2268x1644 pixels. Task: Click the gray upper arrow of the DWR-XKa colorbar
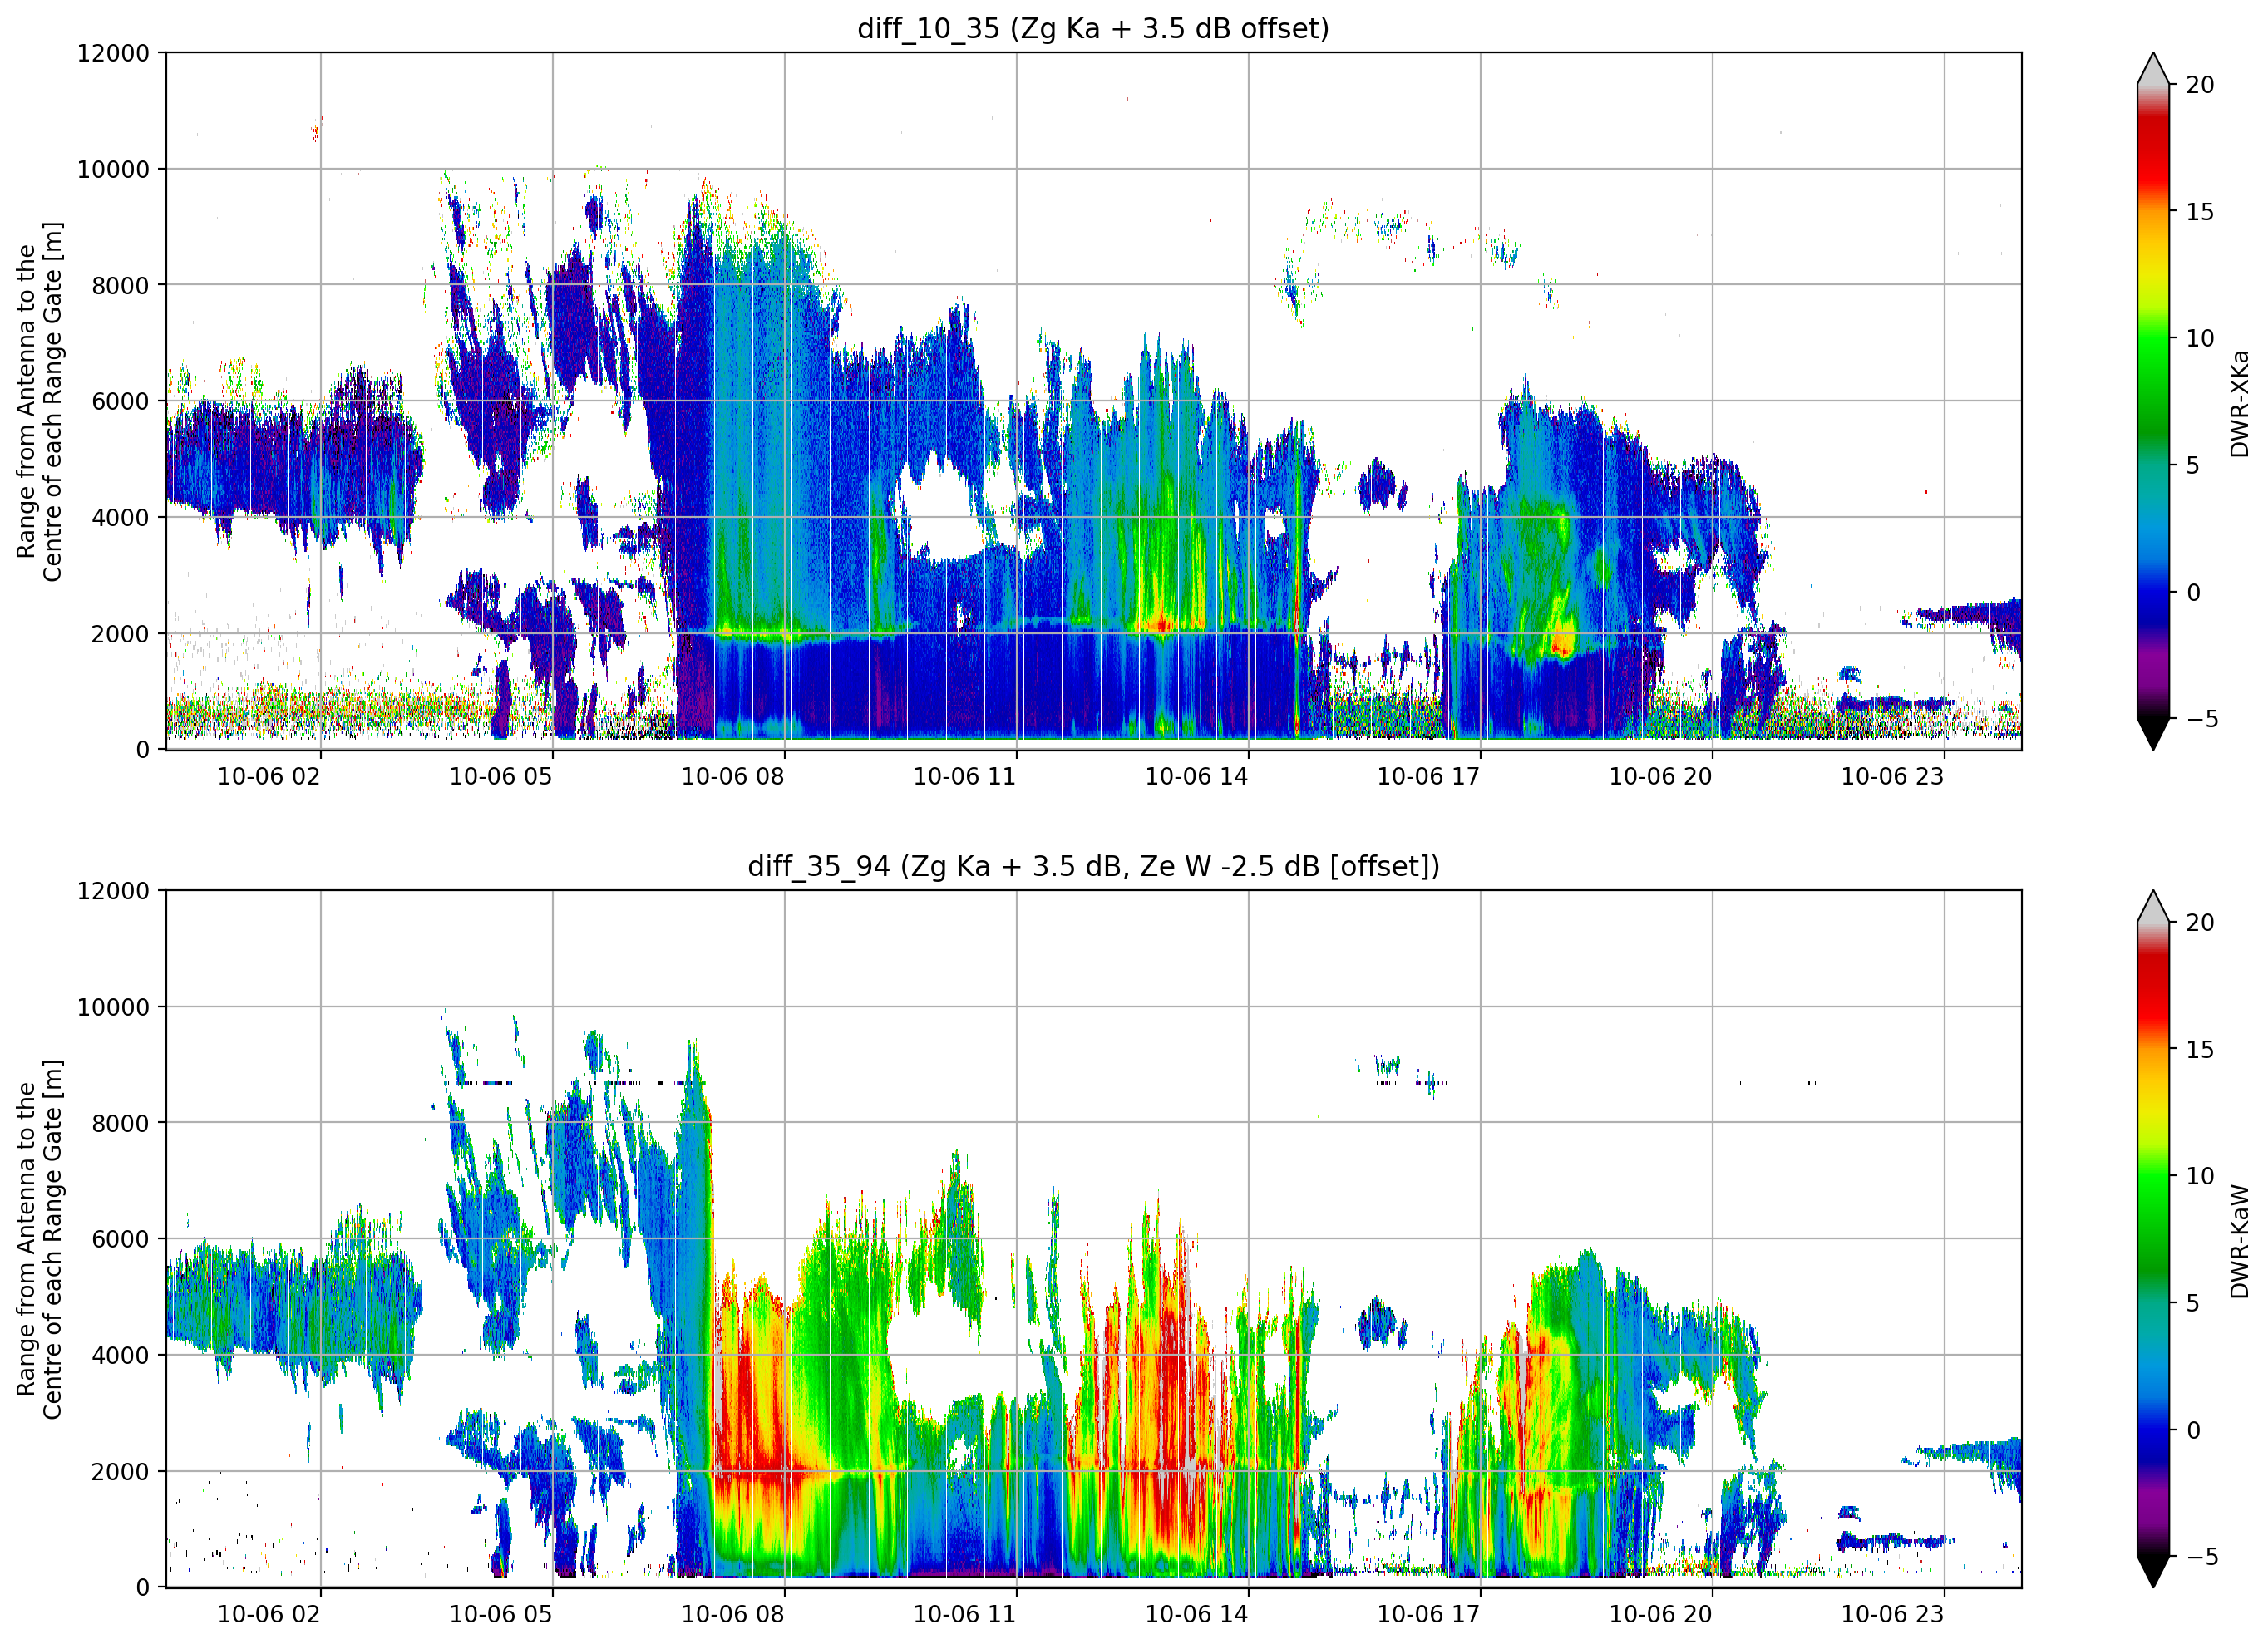click(x=2153, y=70)
